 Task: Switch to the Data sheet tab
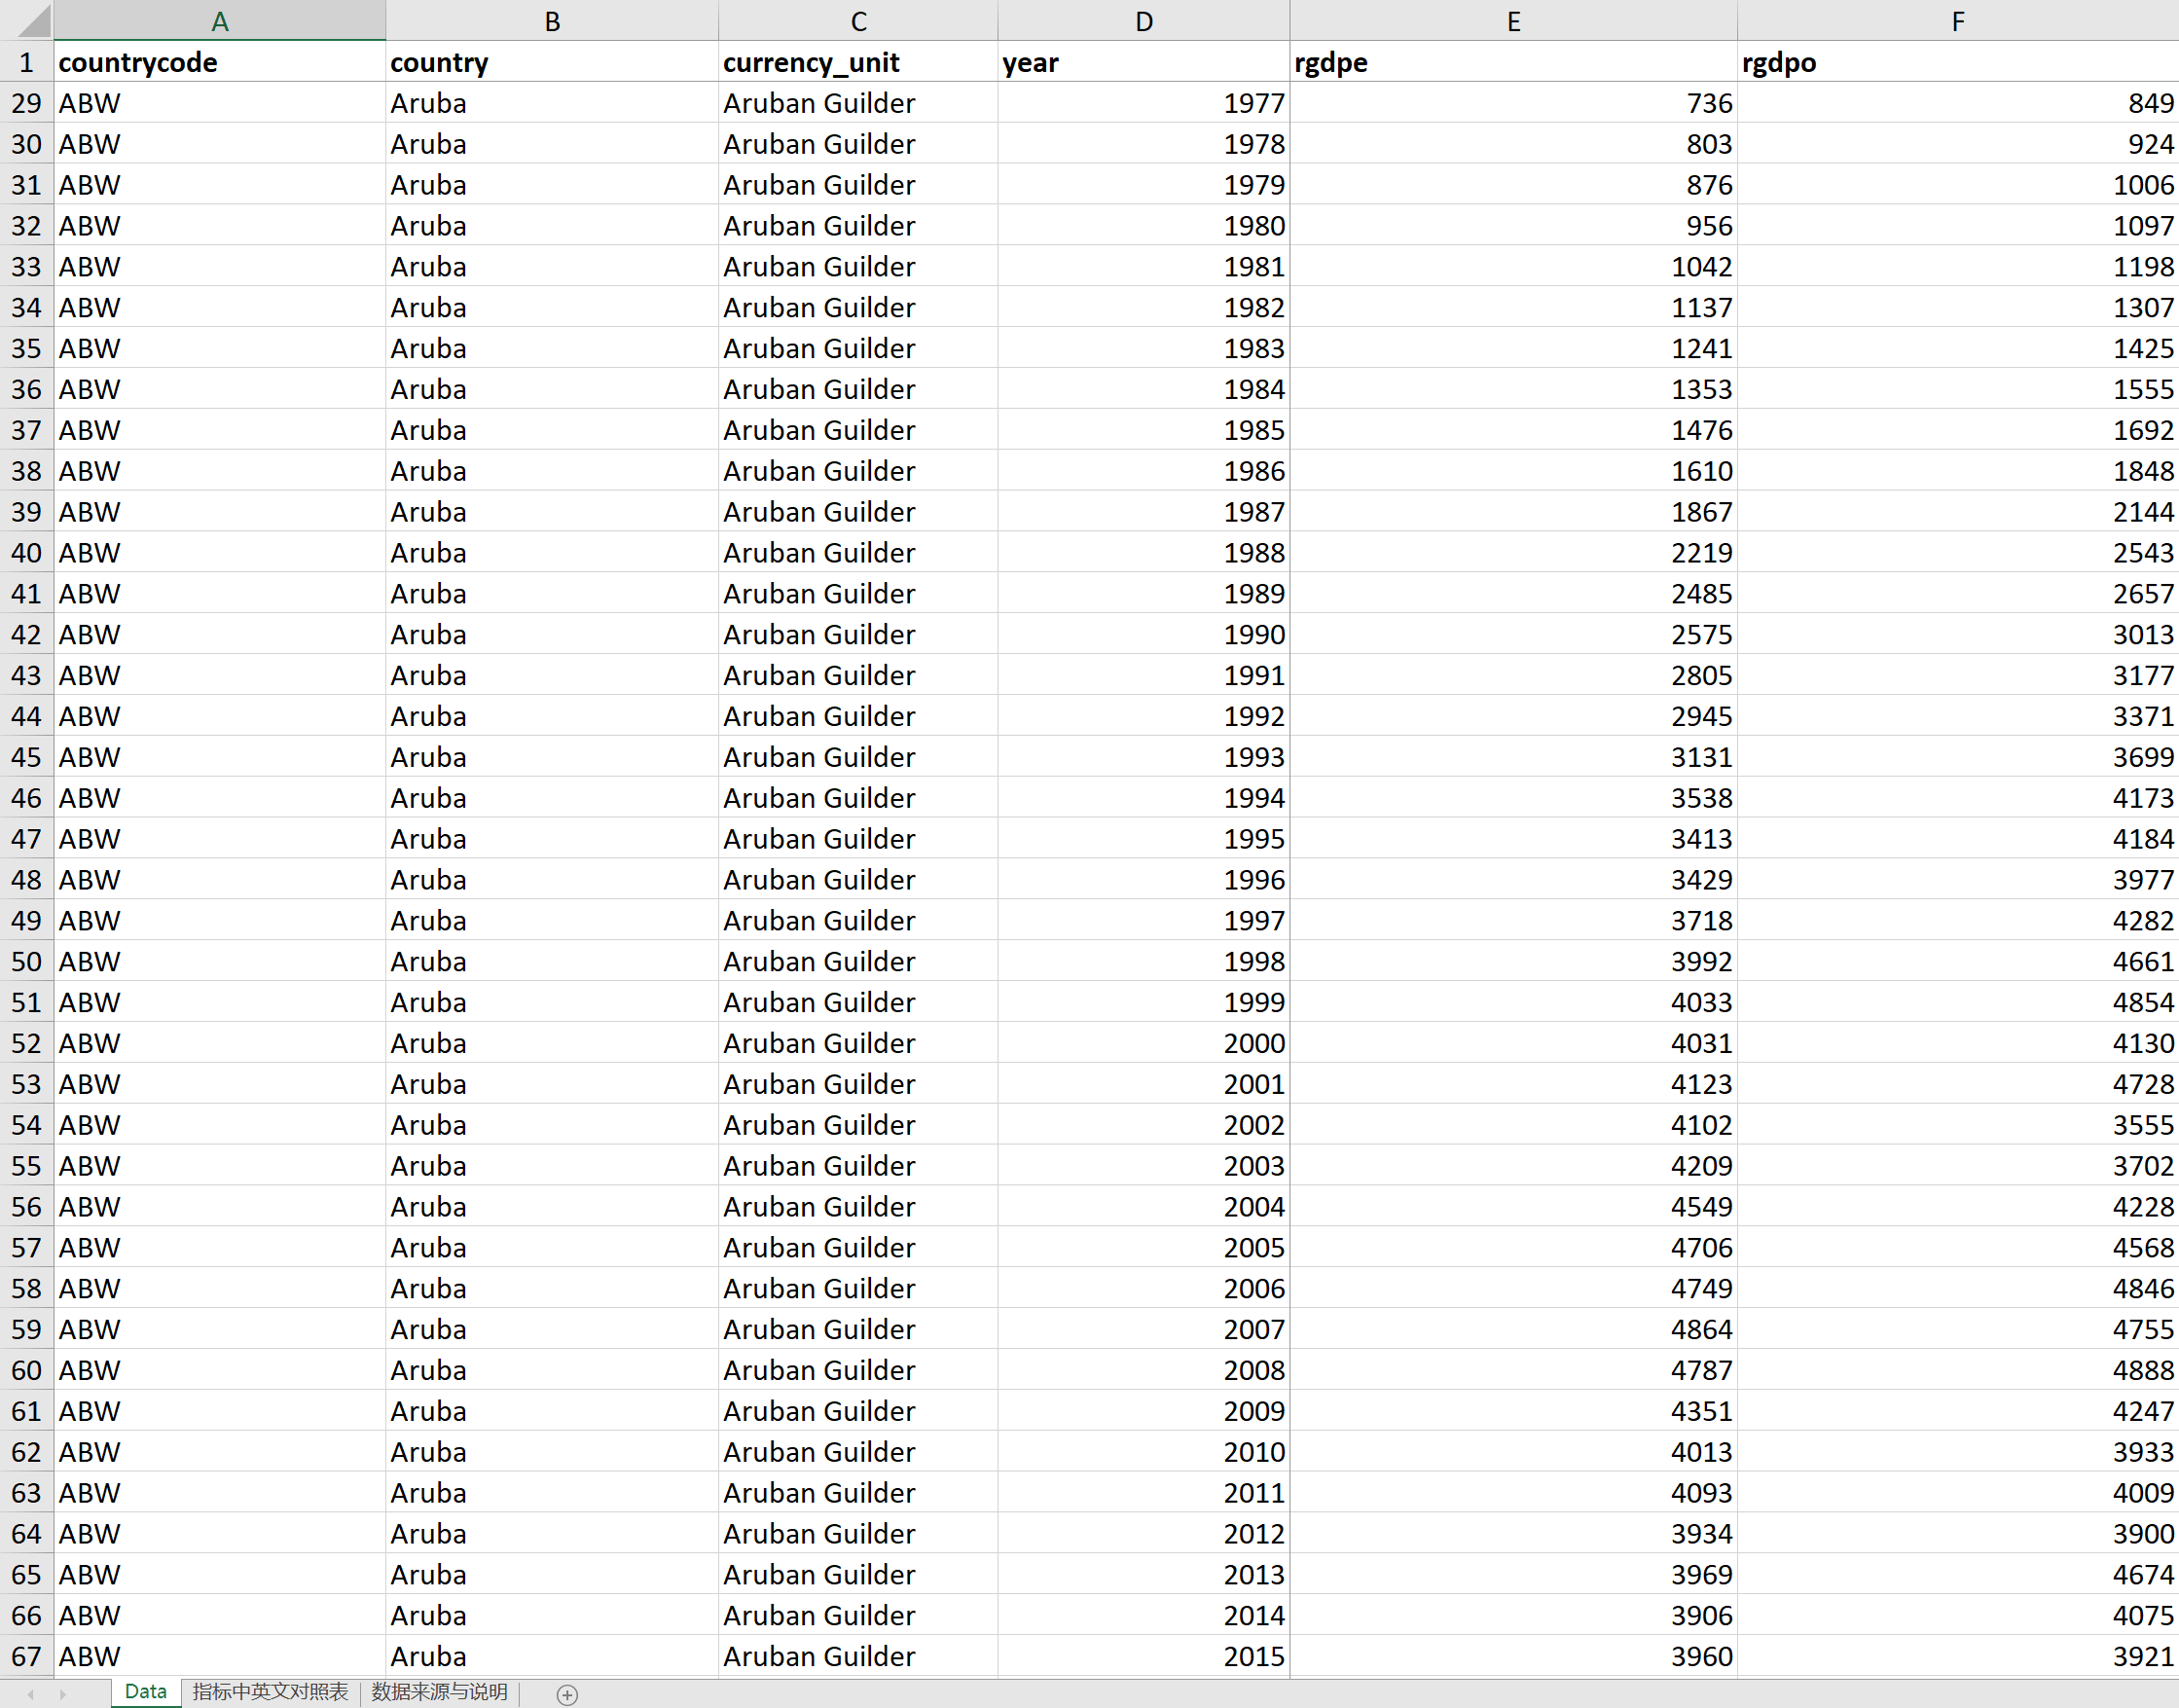[145, 1691]
